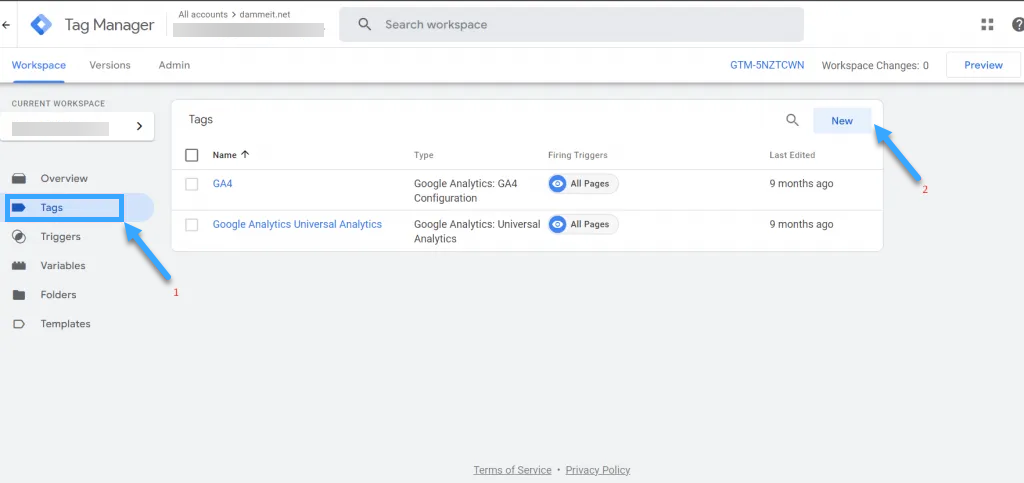1024x483 pixels.
Task: Click the Tags label icon in sidebar
Action: 19,208
